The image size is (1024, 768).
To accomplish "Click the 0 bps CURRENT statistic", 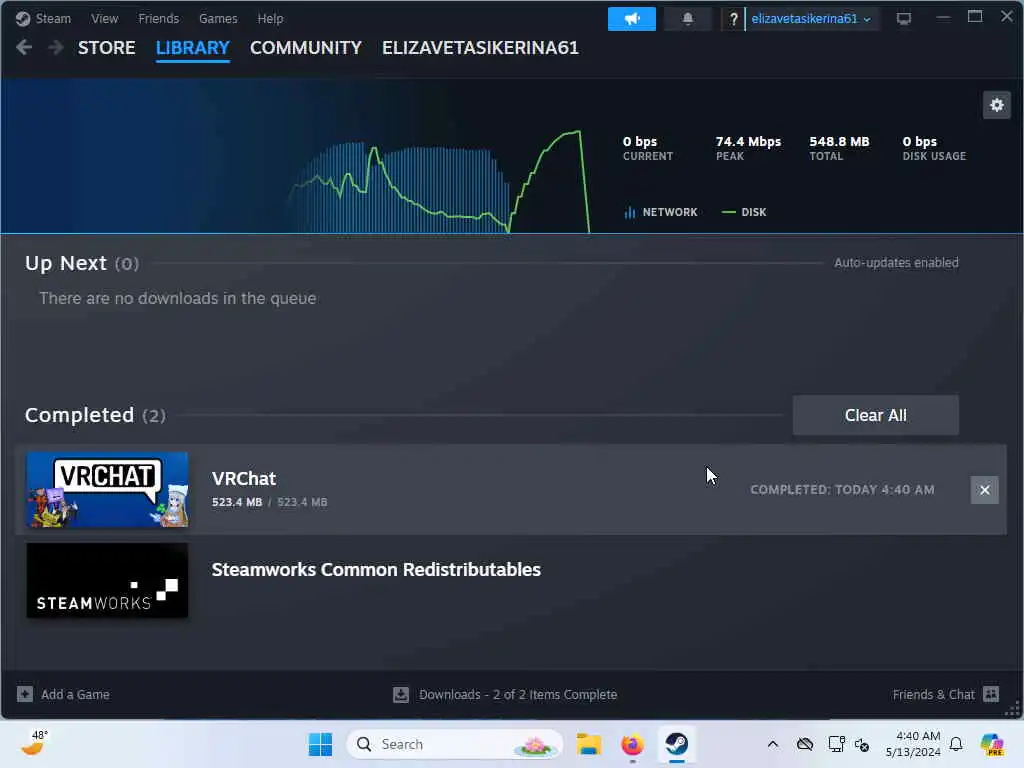I will 647,148.
